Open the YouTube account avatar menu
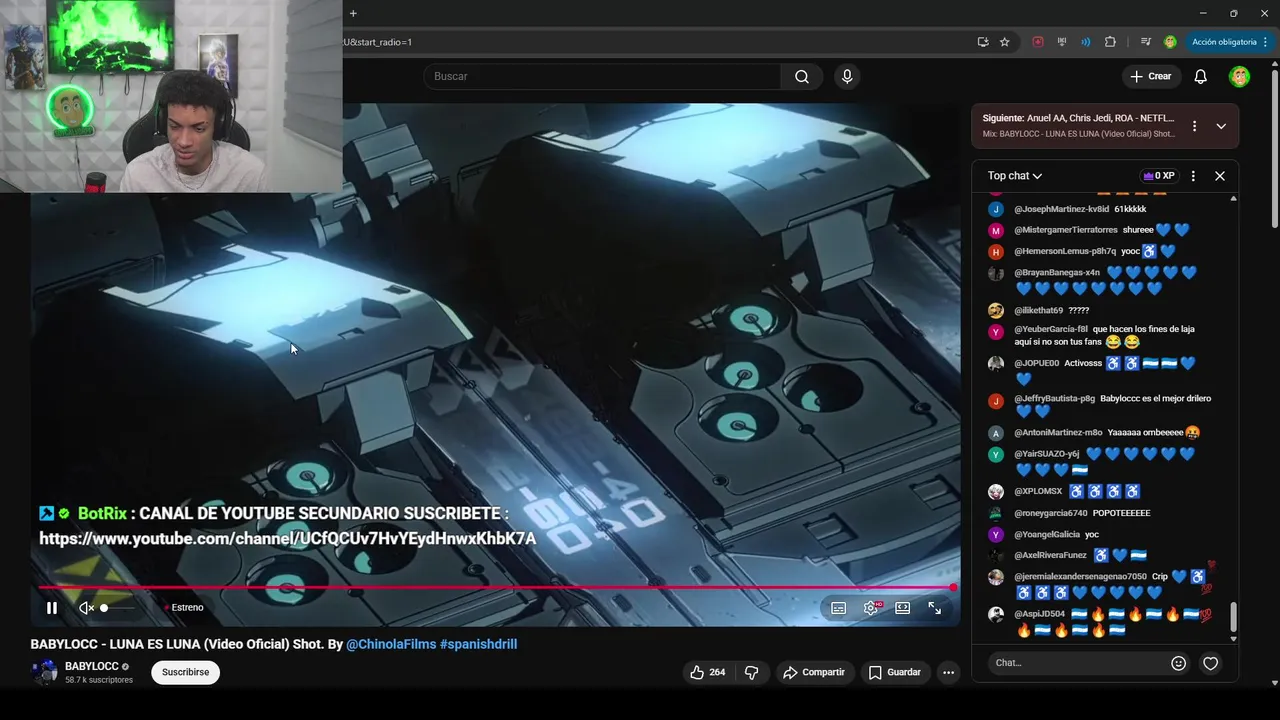This screenshot has height=720, width=1280. click(1239, 76)
